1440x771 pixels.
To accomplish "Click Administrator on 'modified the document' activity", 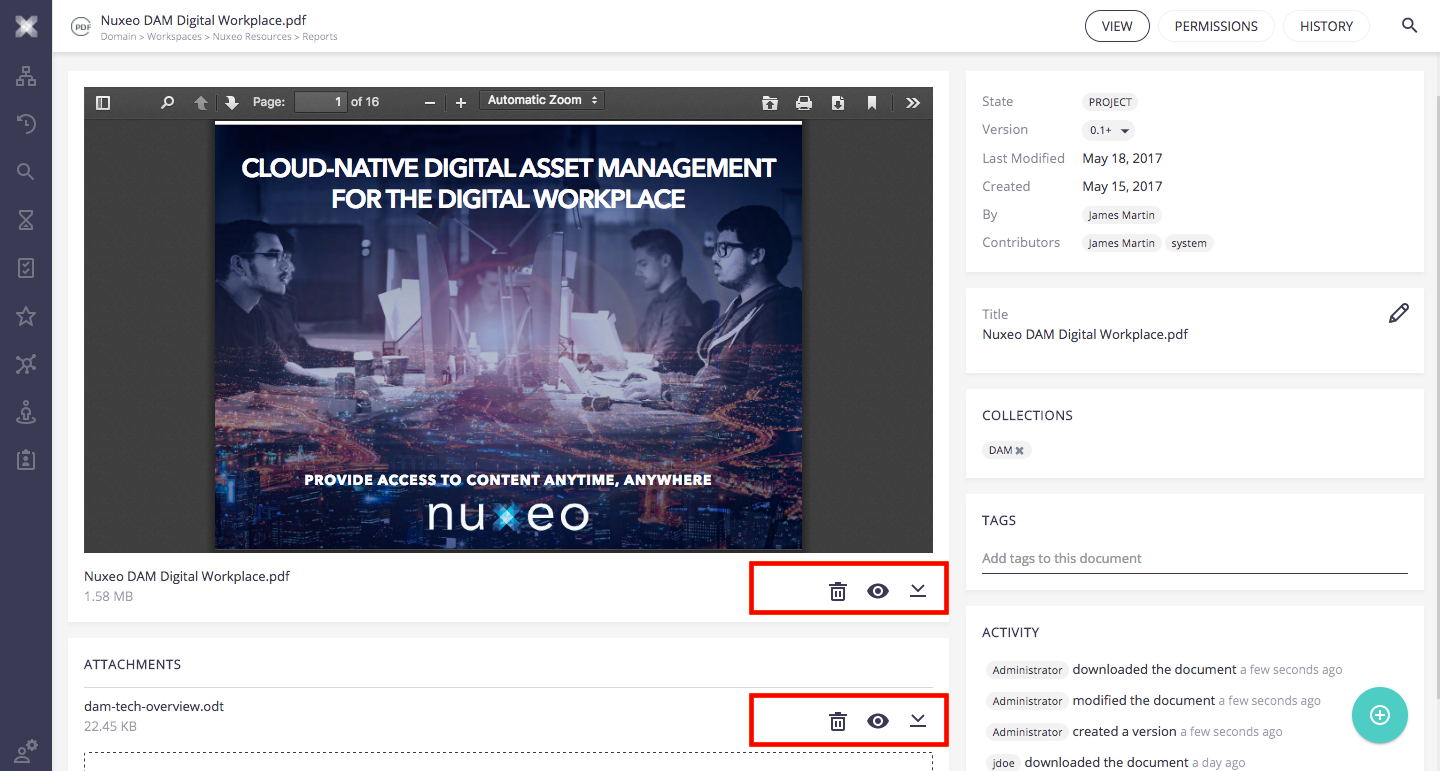I will [x=1027, y=701].
